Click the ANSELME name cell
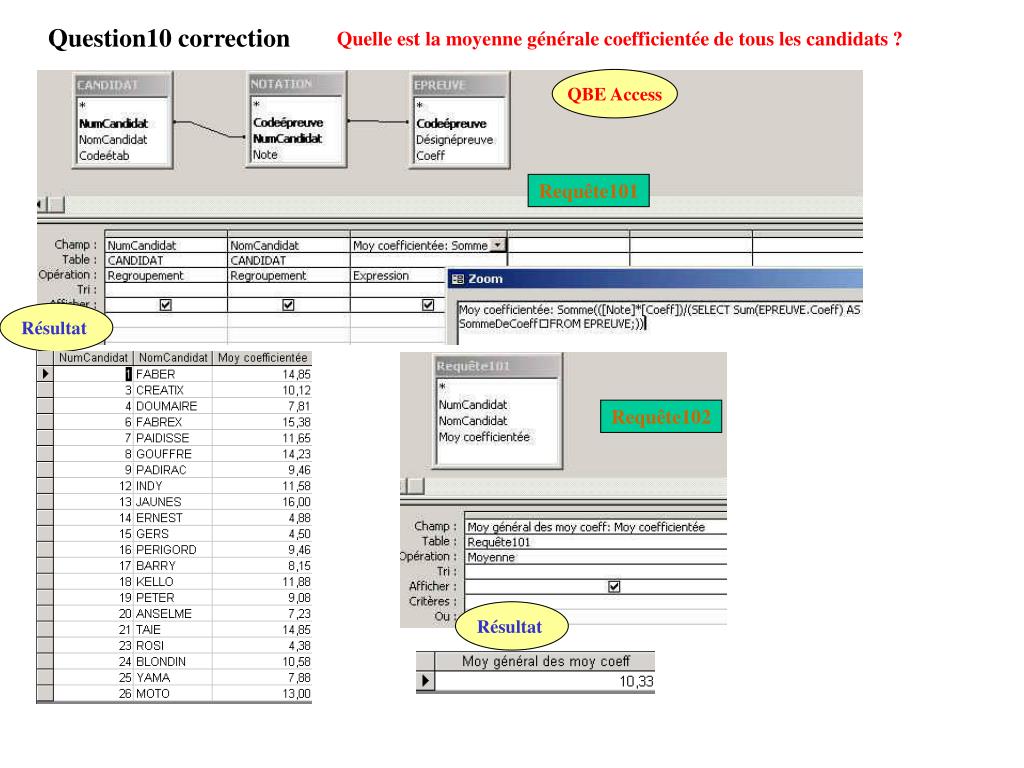Screen dimensions: 1024x768 click(x=173, y=614)
